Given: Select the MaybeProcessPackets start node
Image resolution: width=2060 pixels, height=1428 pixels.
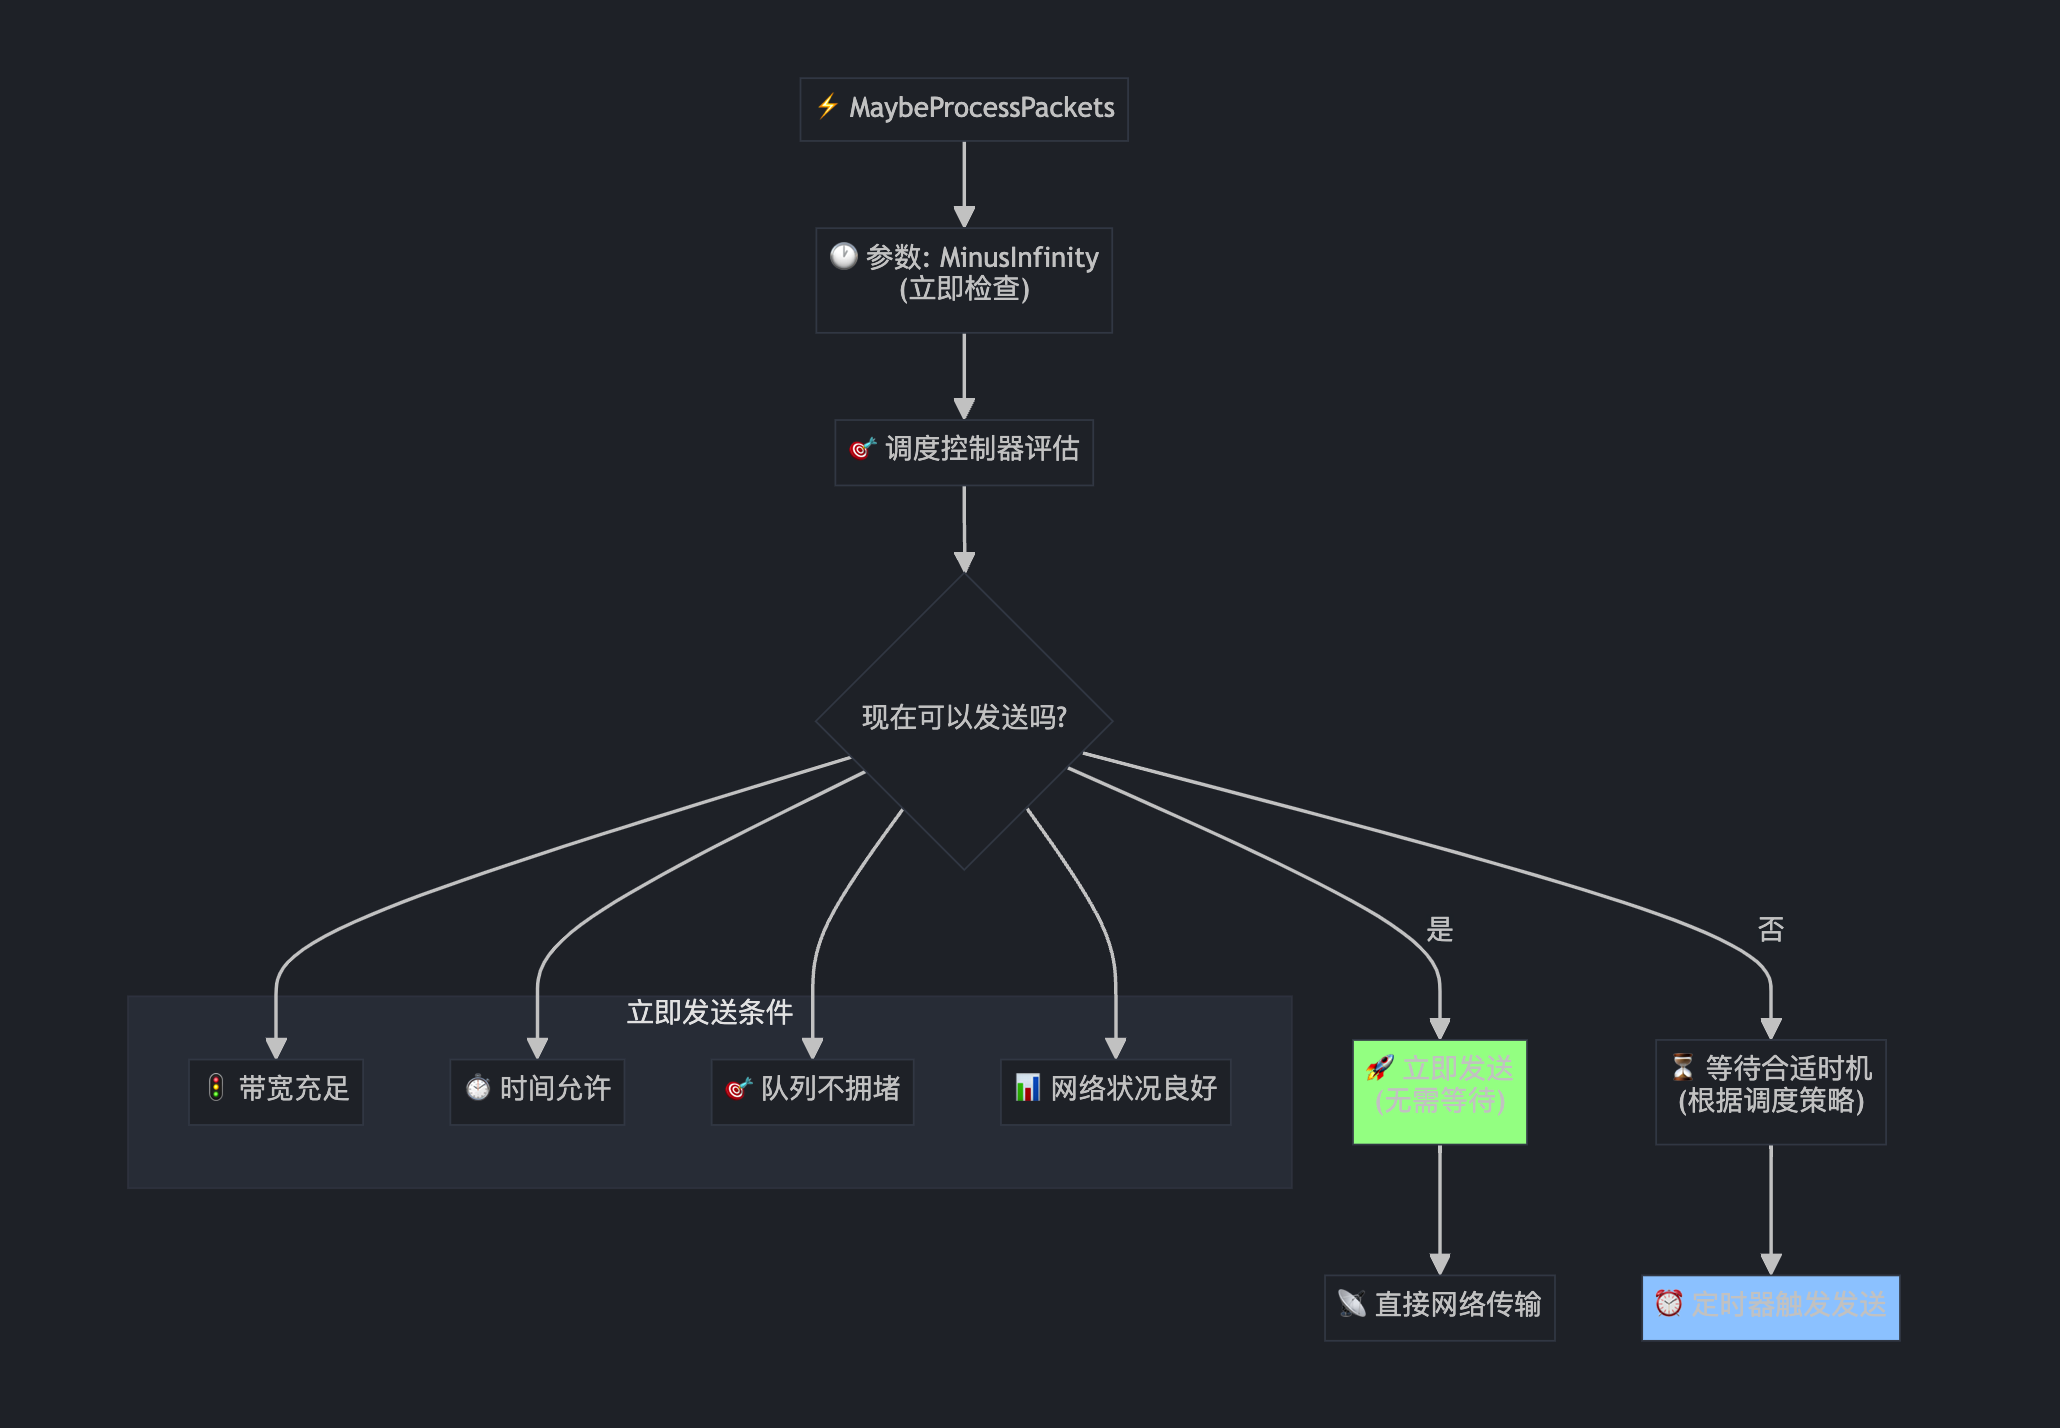Looking at the screenshot, I should pos(963,108).
